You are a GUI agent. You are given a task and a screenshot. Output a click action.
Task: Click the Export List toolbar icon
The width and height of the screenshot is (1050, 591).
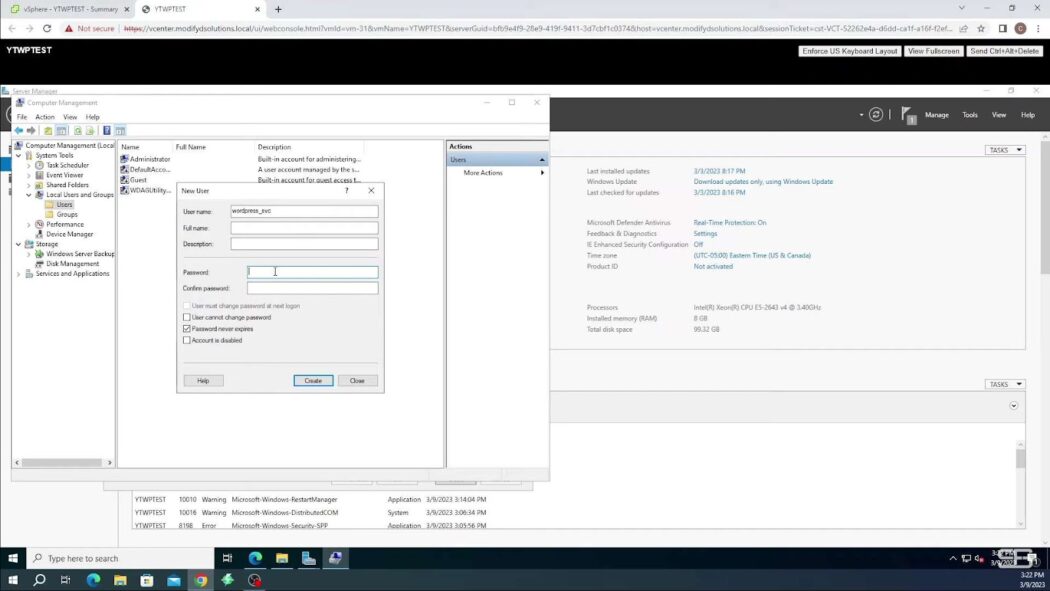[x=90, y=131]
